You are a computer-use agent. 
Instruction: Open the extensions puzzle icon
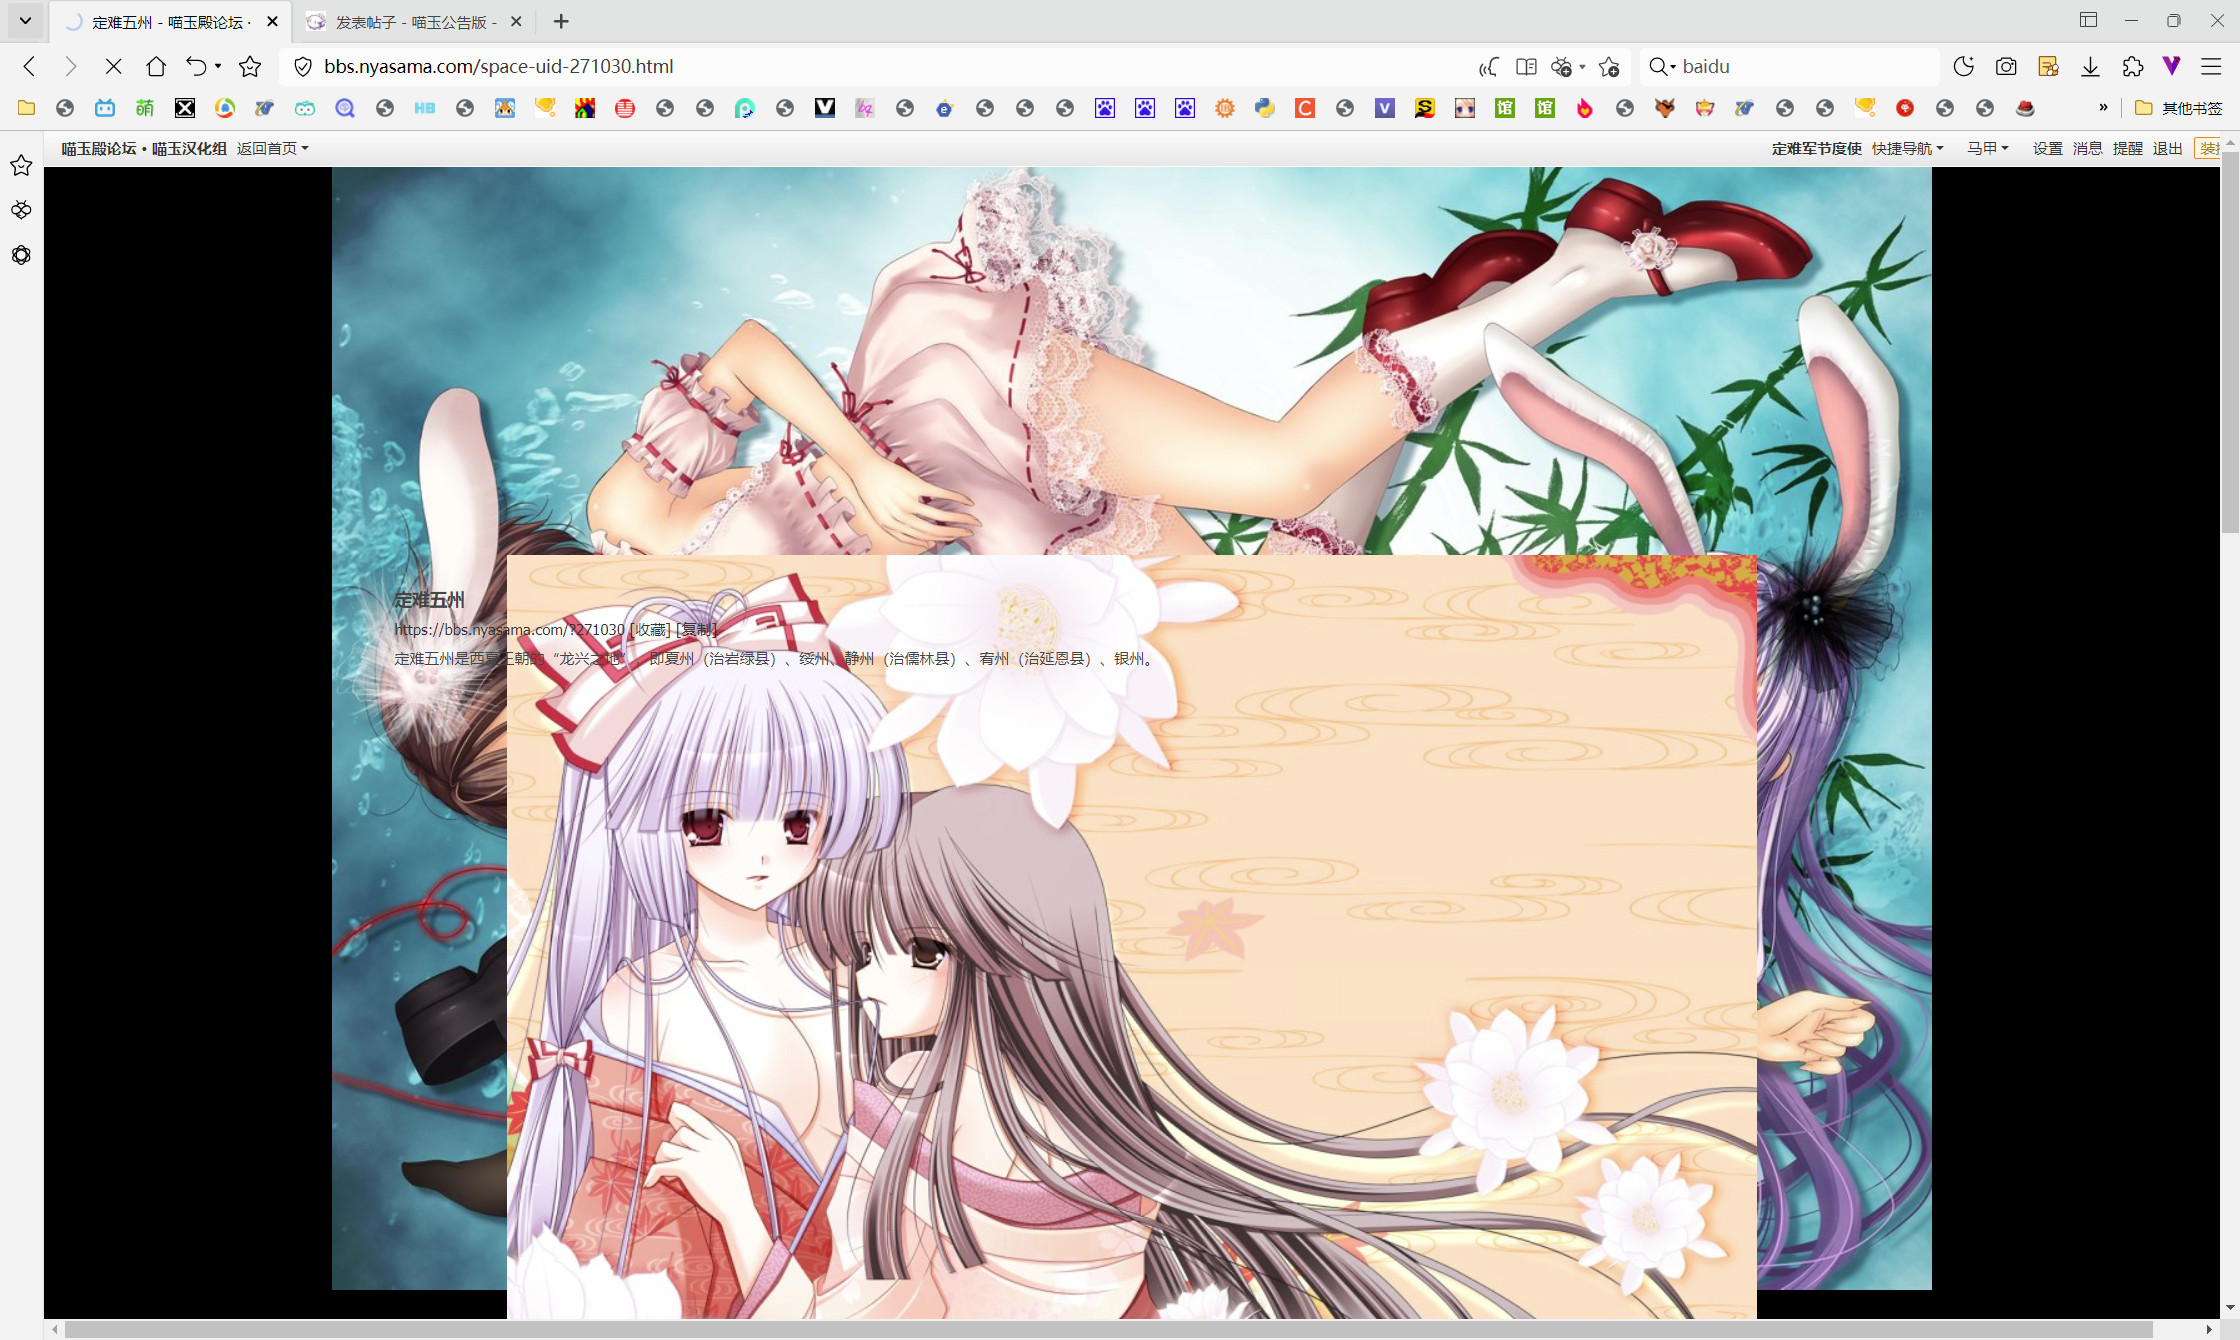[2132, 66]
